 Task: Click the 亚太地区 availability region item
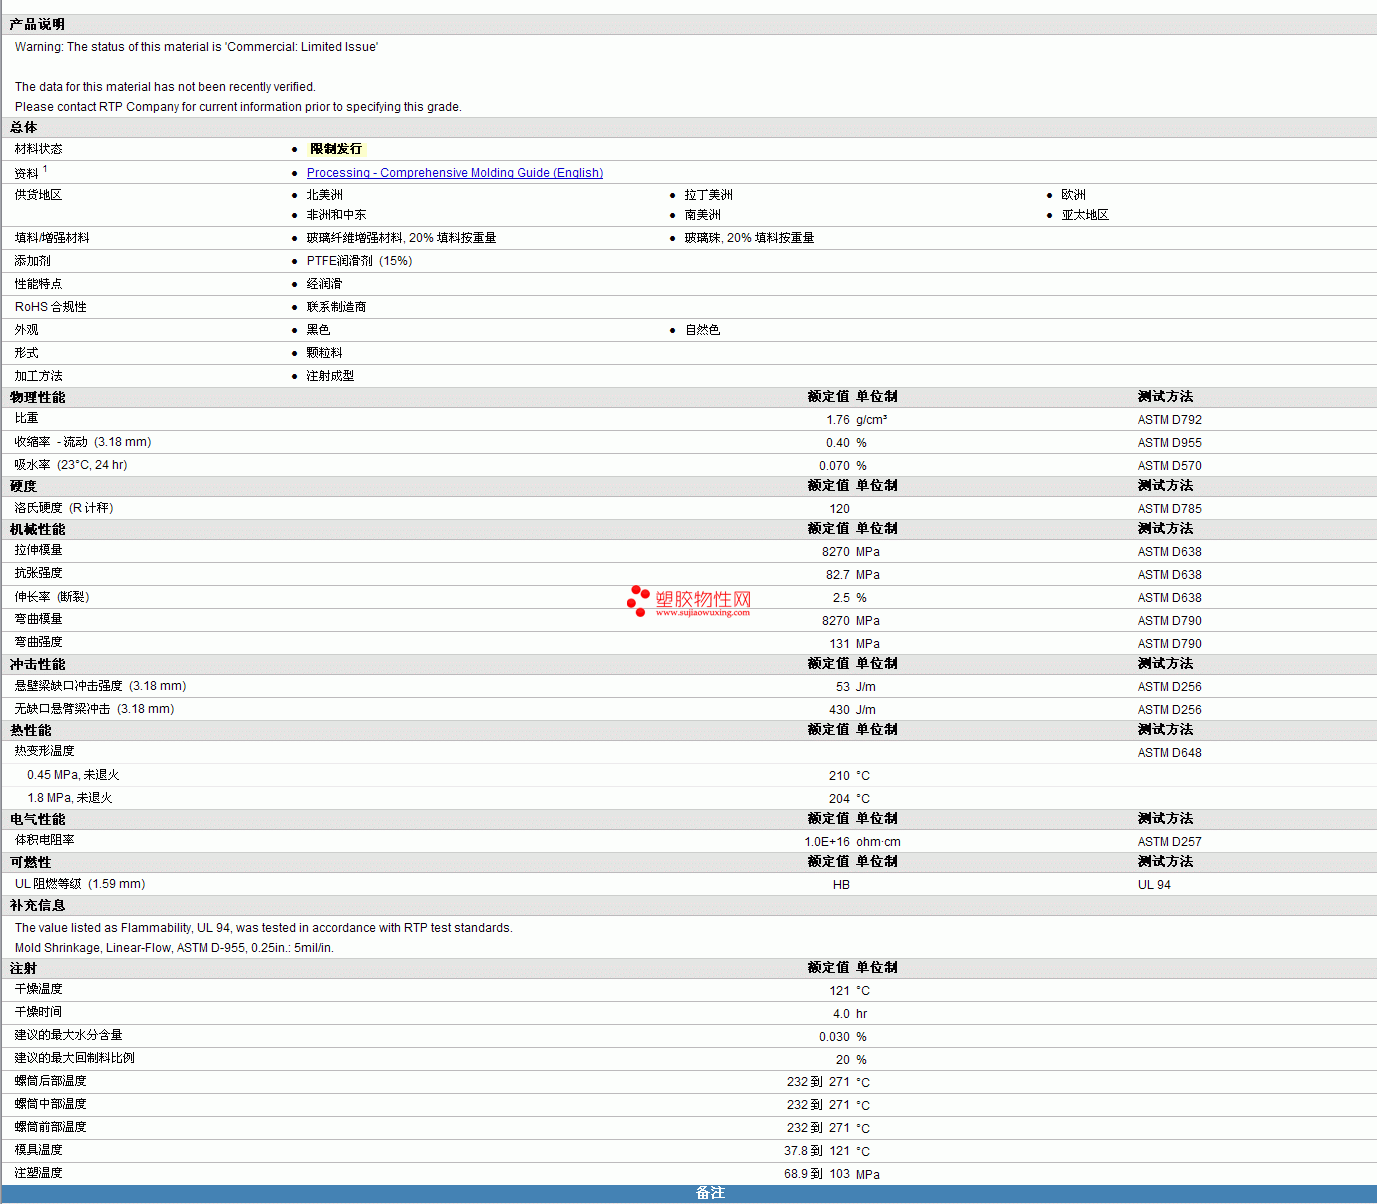pyautogui.click(x=1085, y=215)
